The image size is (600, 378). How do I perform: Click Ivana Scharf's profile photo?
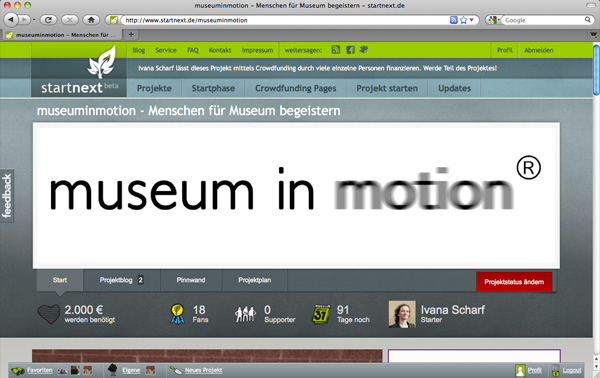click(x=402, y=314)
